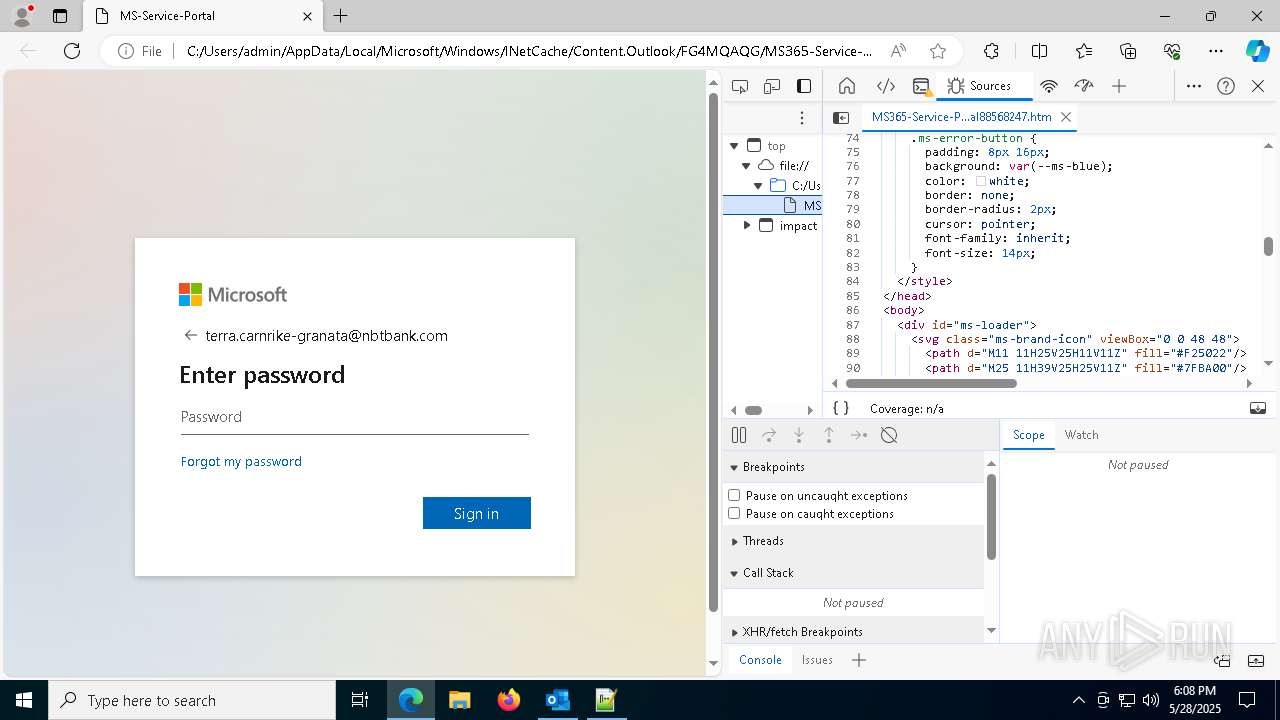Select the MS file in the navigator tree
The height and width of the screenshot is (720, 1280).
click(772, 205)
